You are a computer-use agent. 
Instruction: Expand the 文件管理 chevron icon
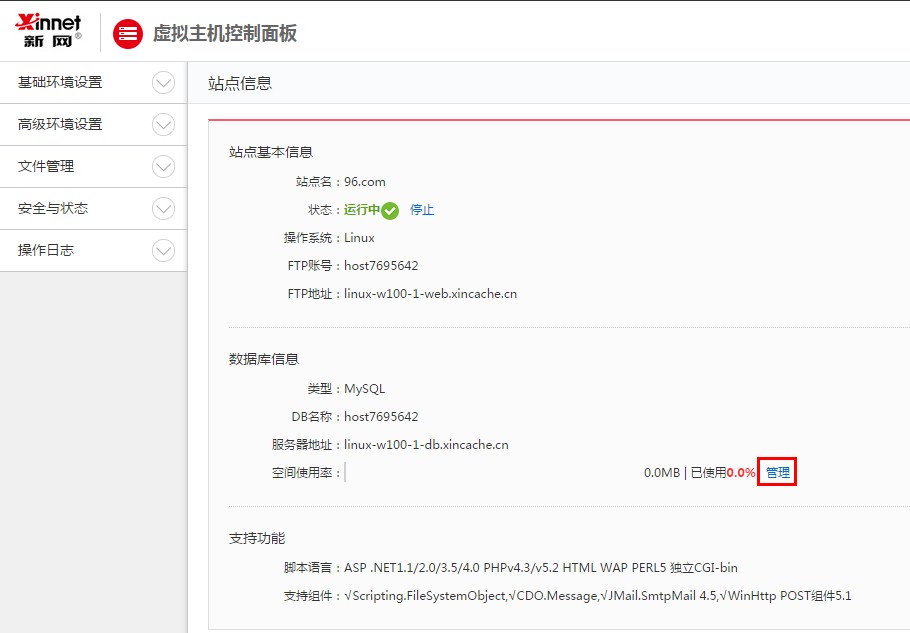click(163, 167)
